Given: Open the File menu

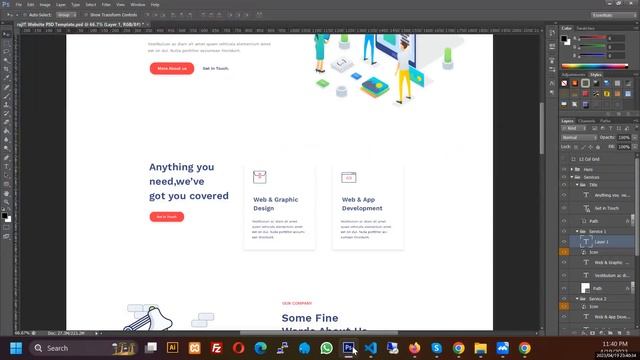Looking at the screenshot, I should tap(18, 4).
